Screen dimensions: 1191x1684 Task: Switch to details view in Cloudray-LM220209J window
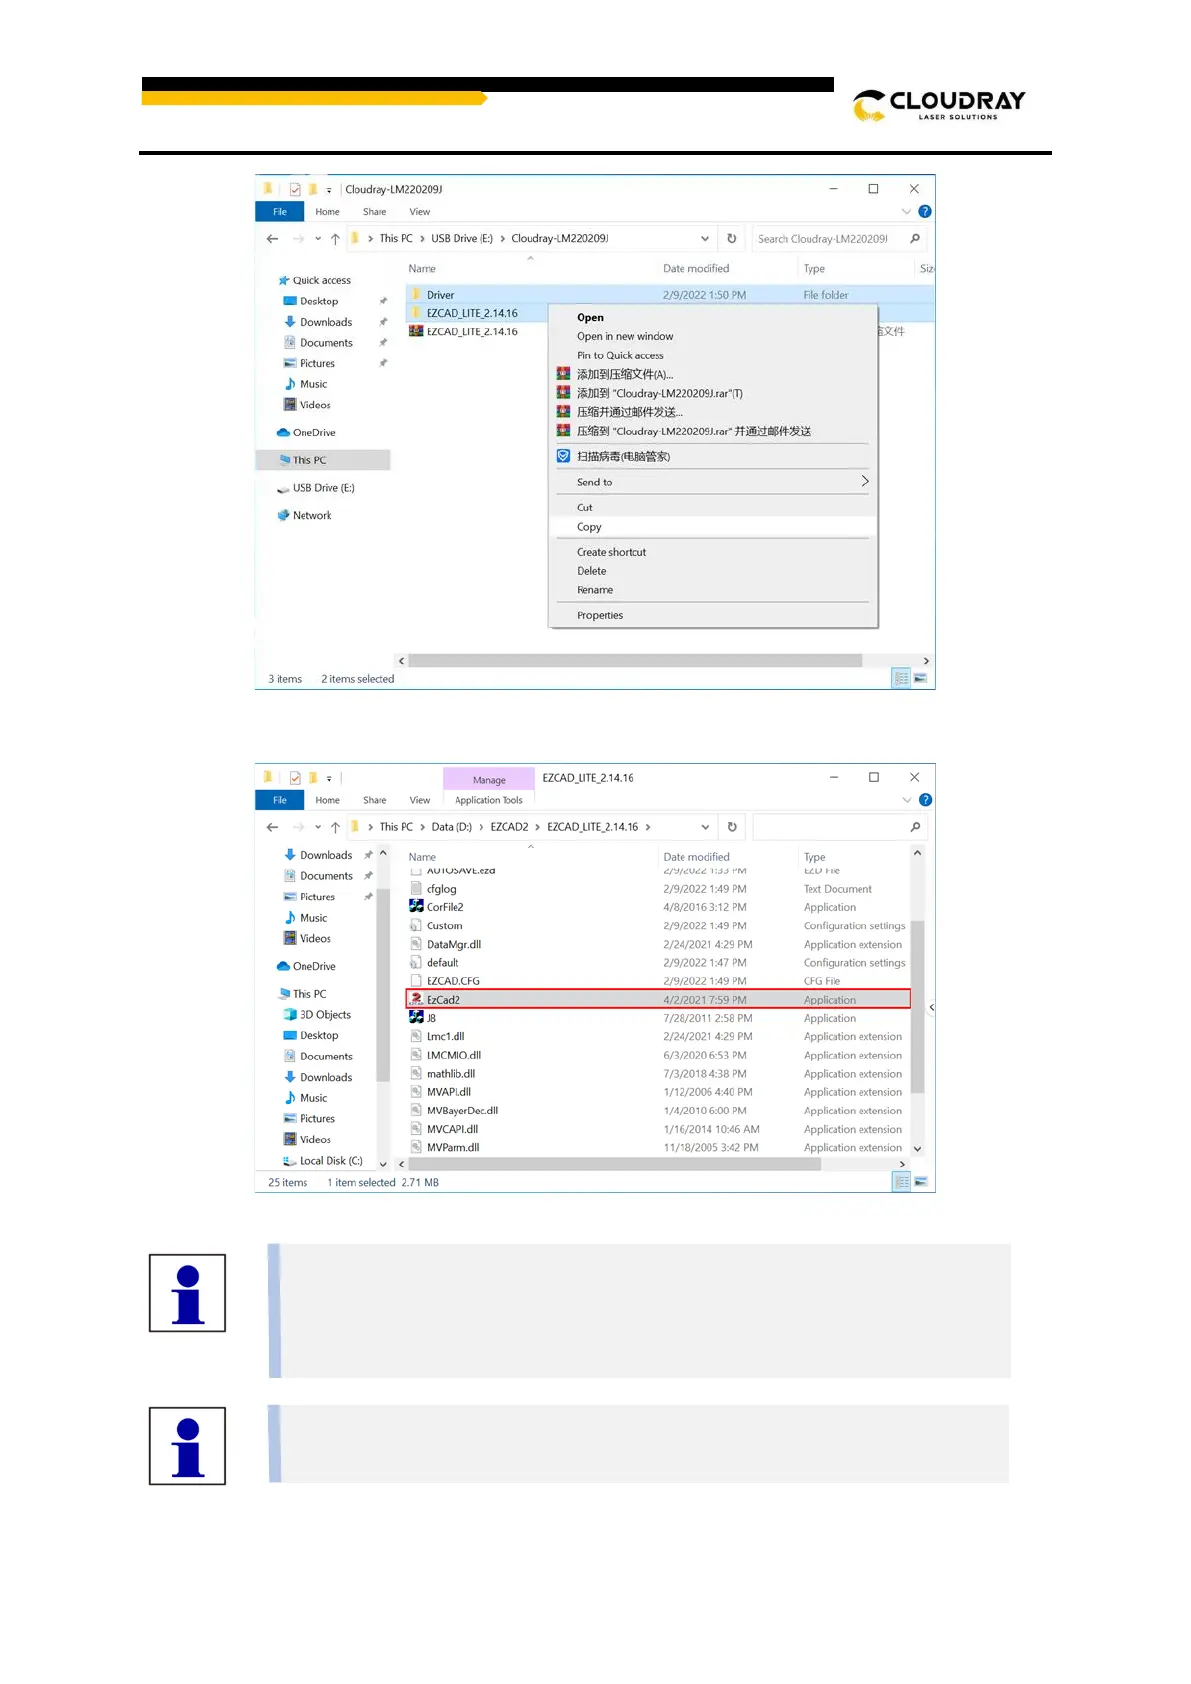pos(901,679)
